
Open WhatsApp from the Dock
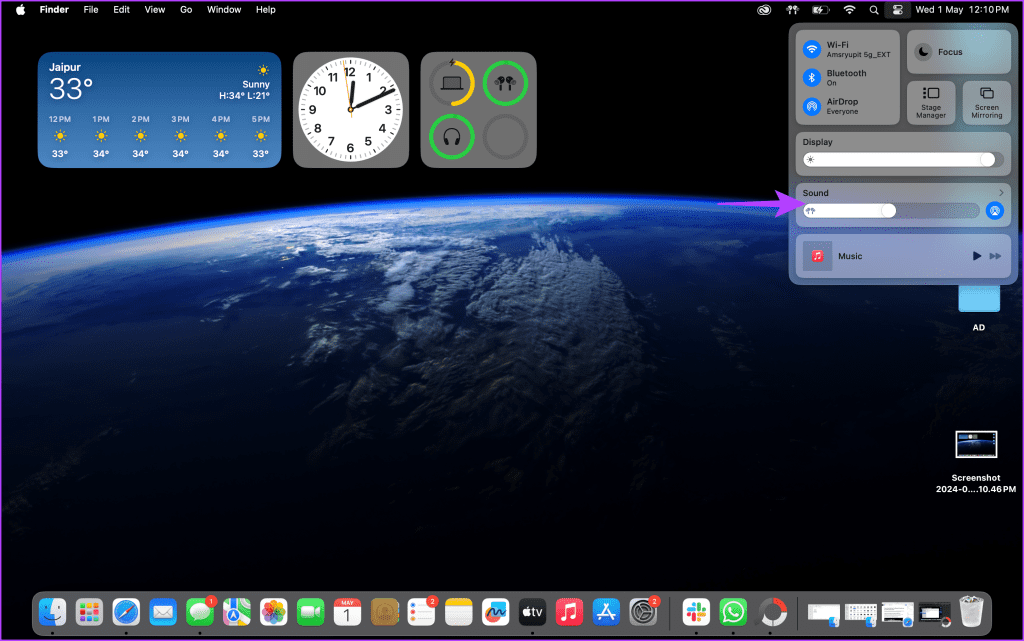pos(733,612)
